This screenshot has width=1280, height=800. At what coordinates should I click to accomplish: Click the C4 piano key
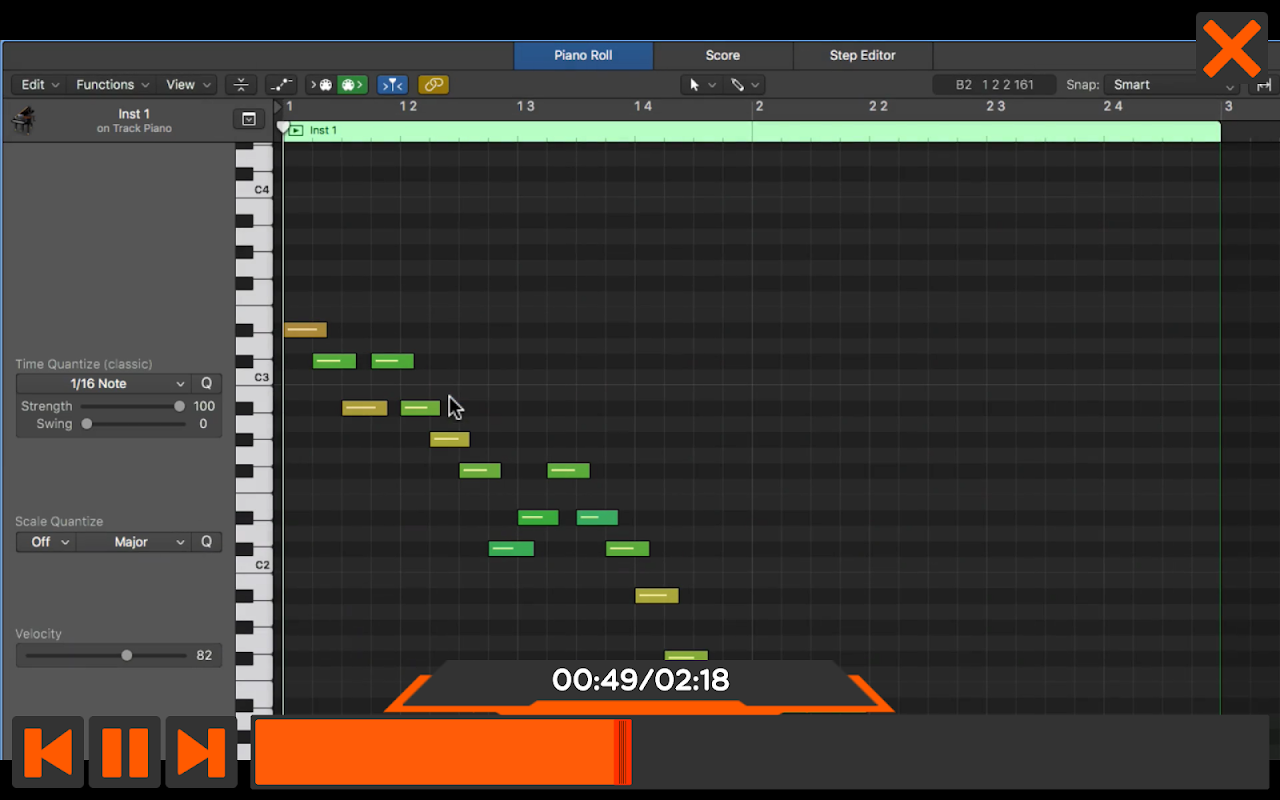point(254,189)
